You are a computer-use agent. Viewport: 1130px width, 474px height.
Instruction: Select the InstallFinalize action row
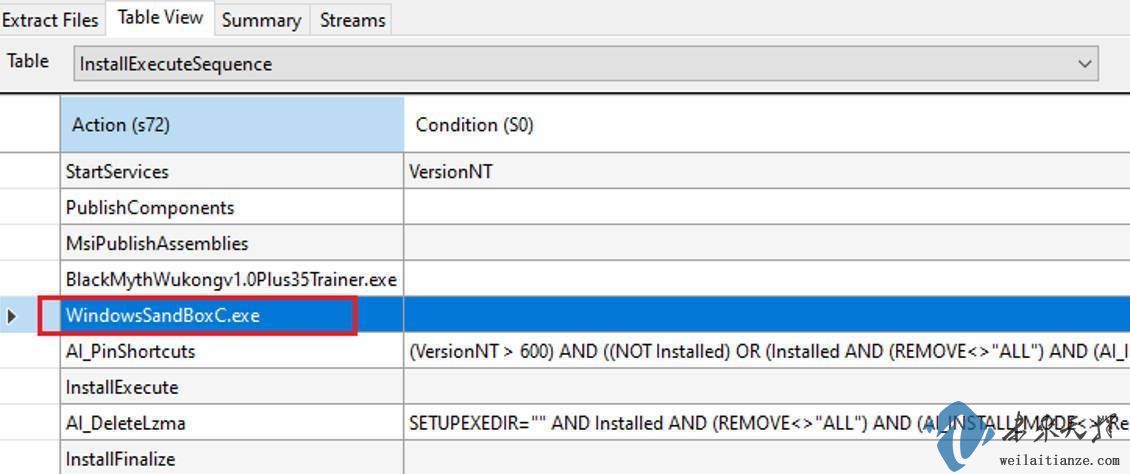pos(232,459)
